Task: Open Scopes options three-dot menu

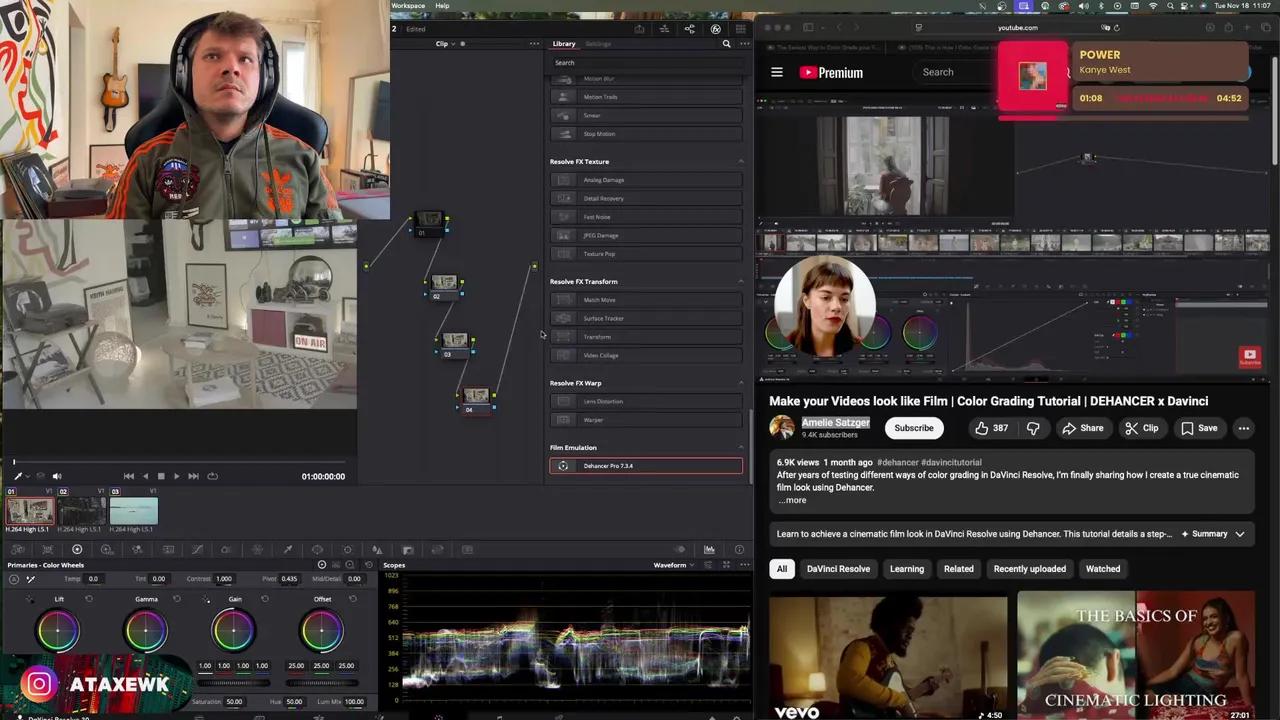Action: click(x=743, y=565)
